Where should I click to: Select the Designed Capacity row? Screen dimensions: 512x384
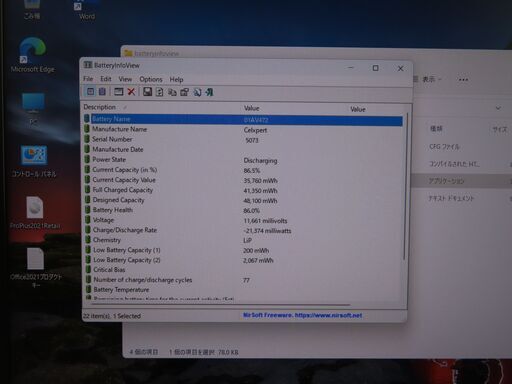point(243,200)
